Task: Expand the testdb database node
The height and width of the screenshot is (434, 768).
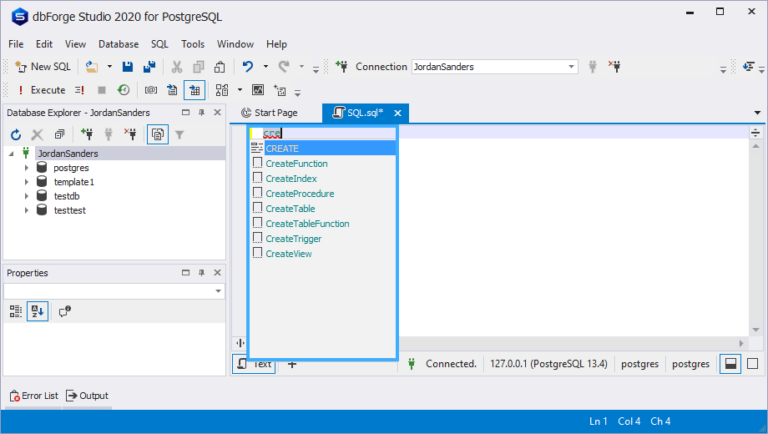Action: click(26, 196)
